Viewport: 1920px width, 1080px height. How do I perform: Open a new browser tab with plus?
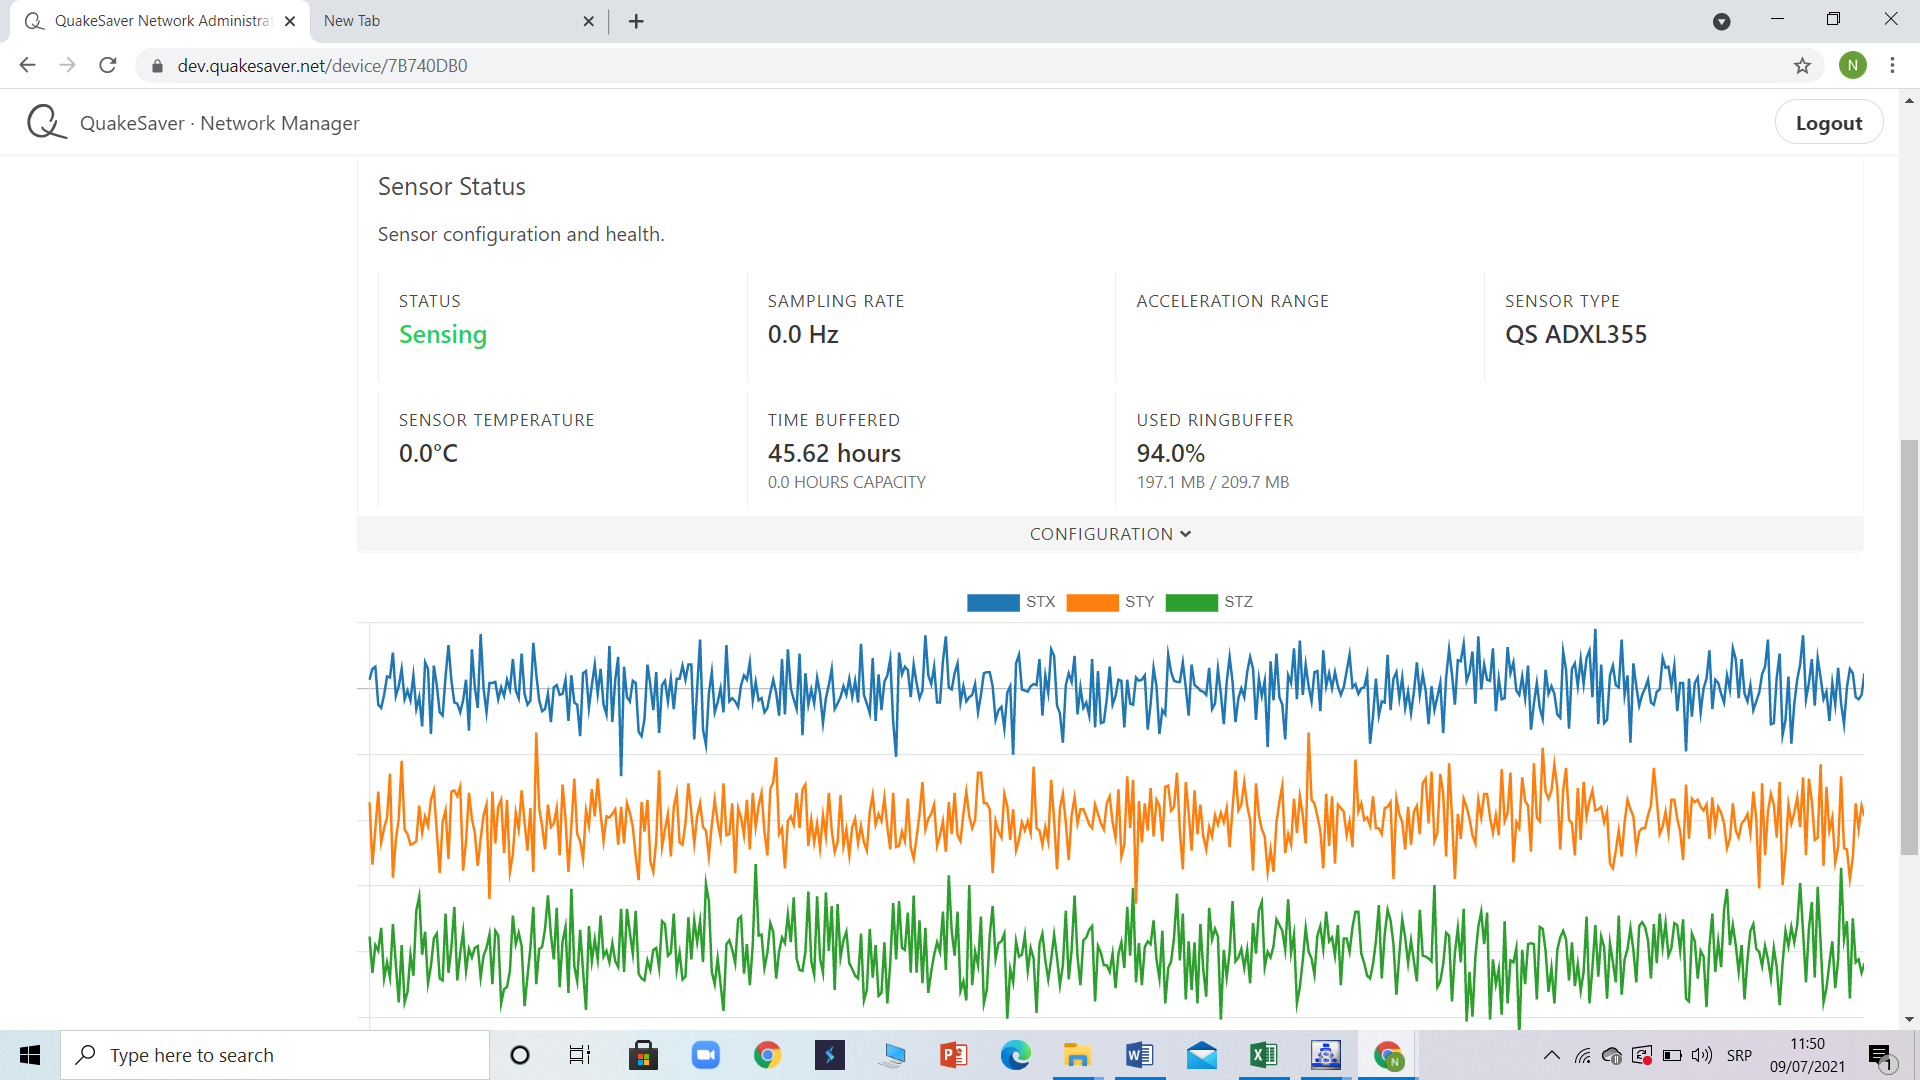(636, 21)
